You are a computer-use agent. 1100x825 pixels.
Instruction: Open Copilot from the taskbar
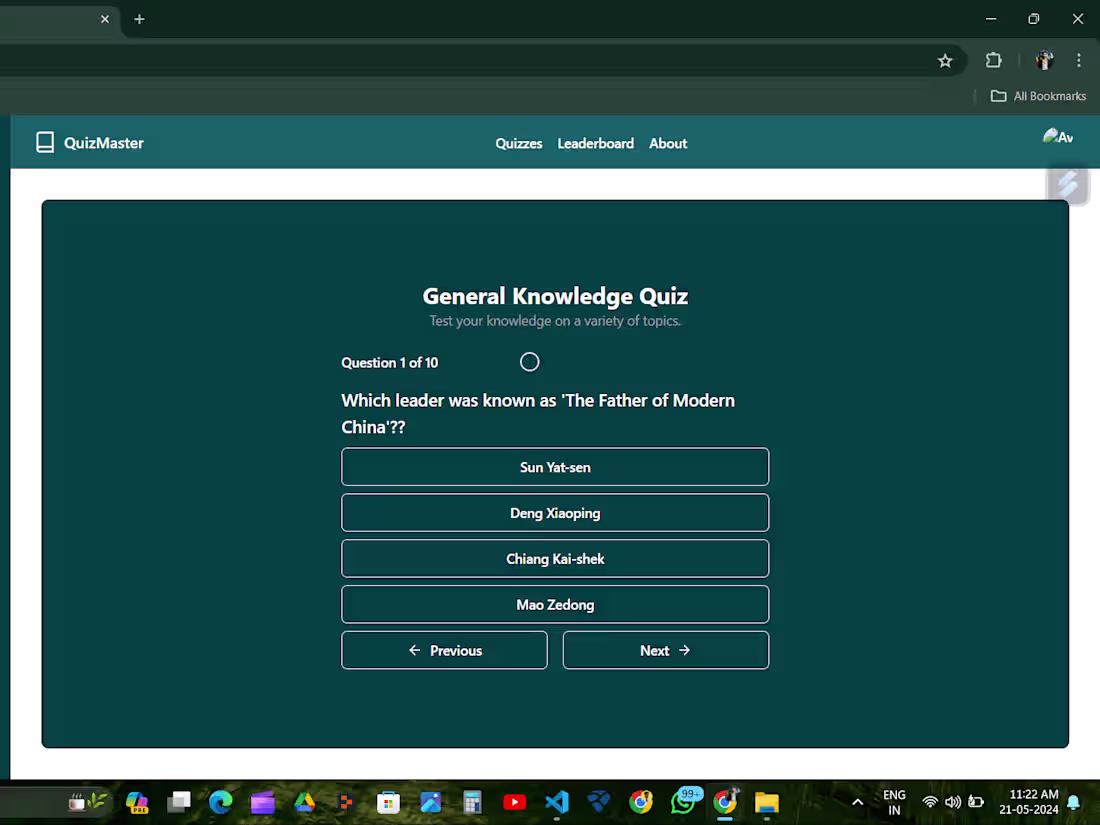[137, 802]
